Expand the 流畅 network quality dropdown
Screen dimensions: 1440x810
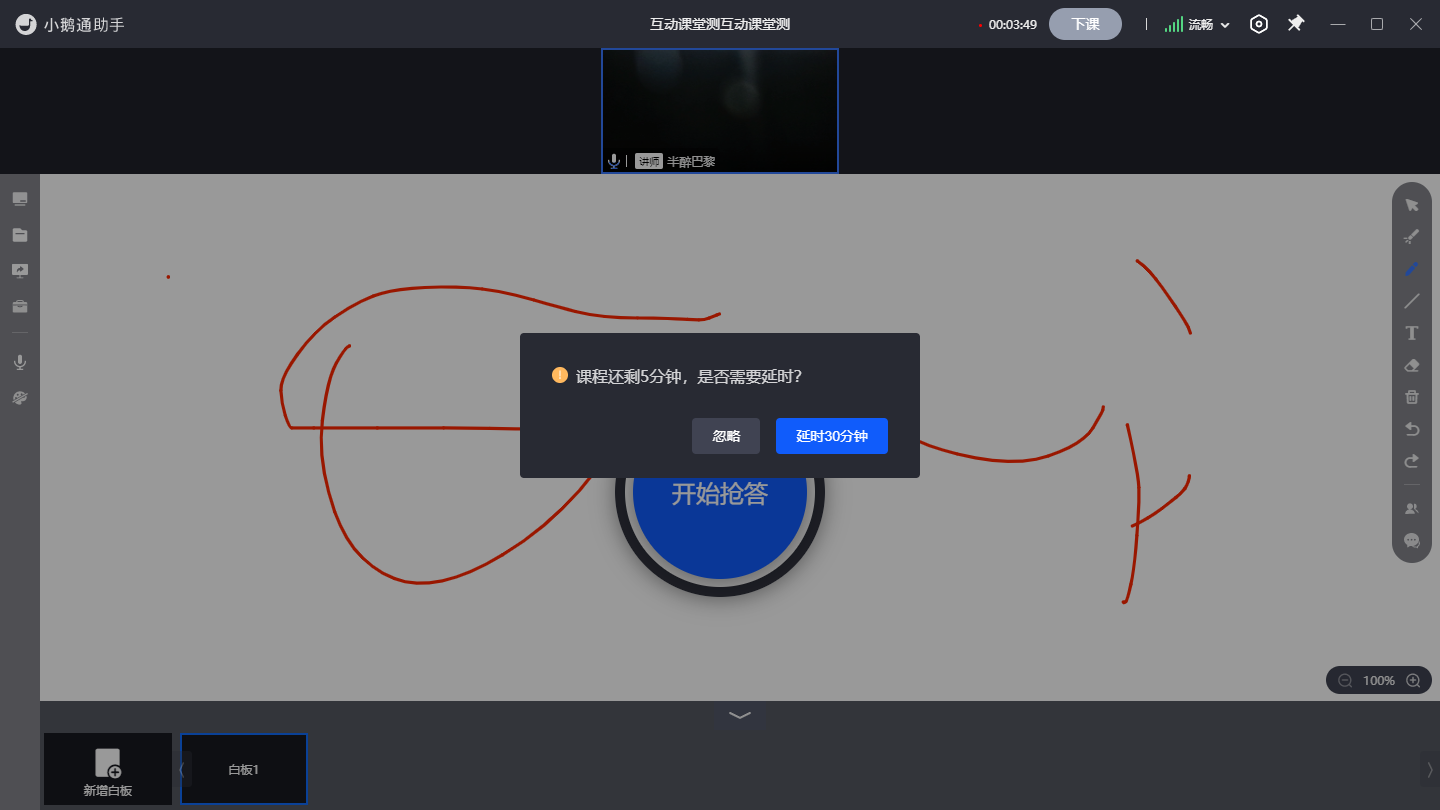[x=1197, y=24]
